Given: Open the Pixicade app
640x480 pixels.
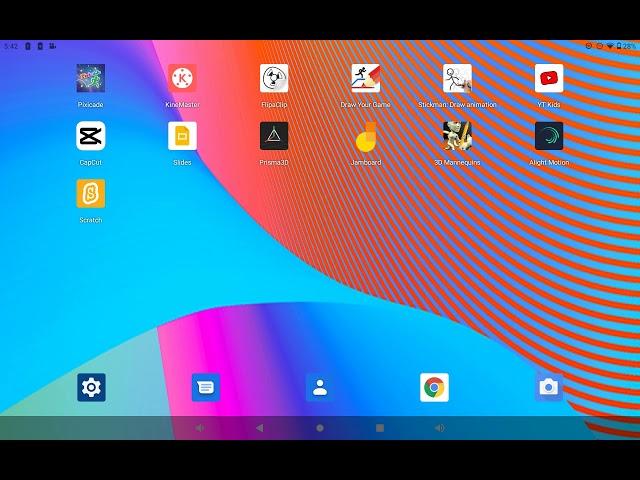Looking at the screenshot, I should [91, 78].
